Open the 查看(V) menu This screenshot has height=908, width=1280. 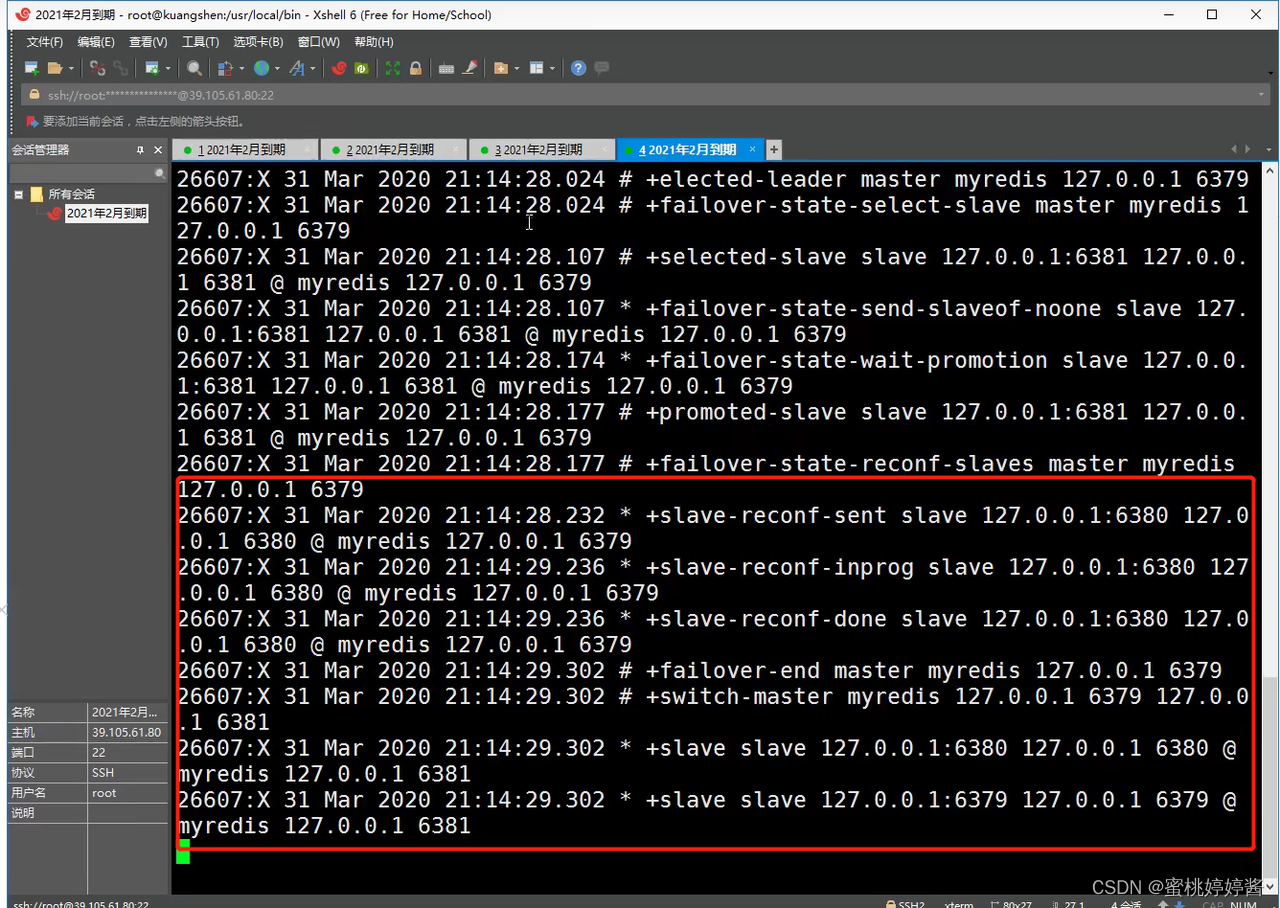[148, 42]
